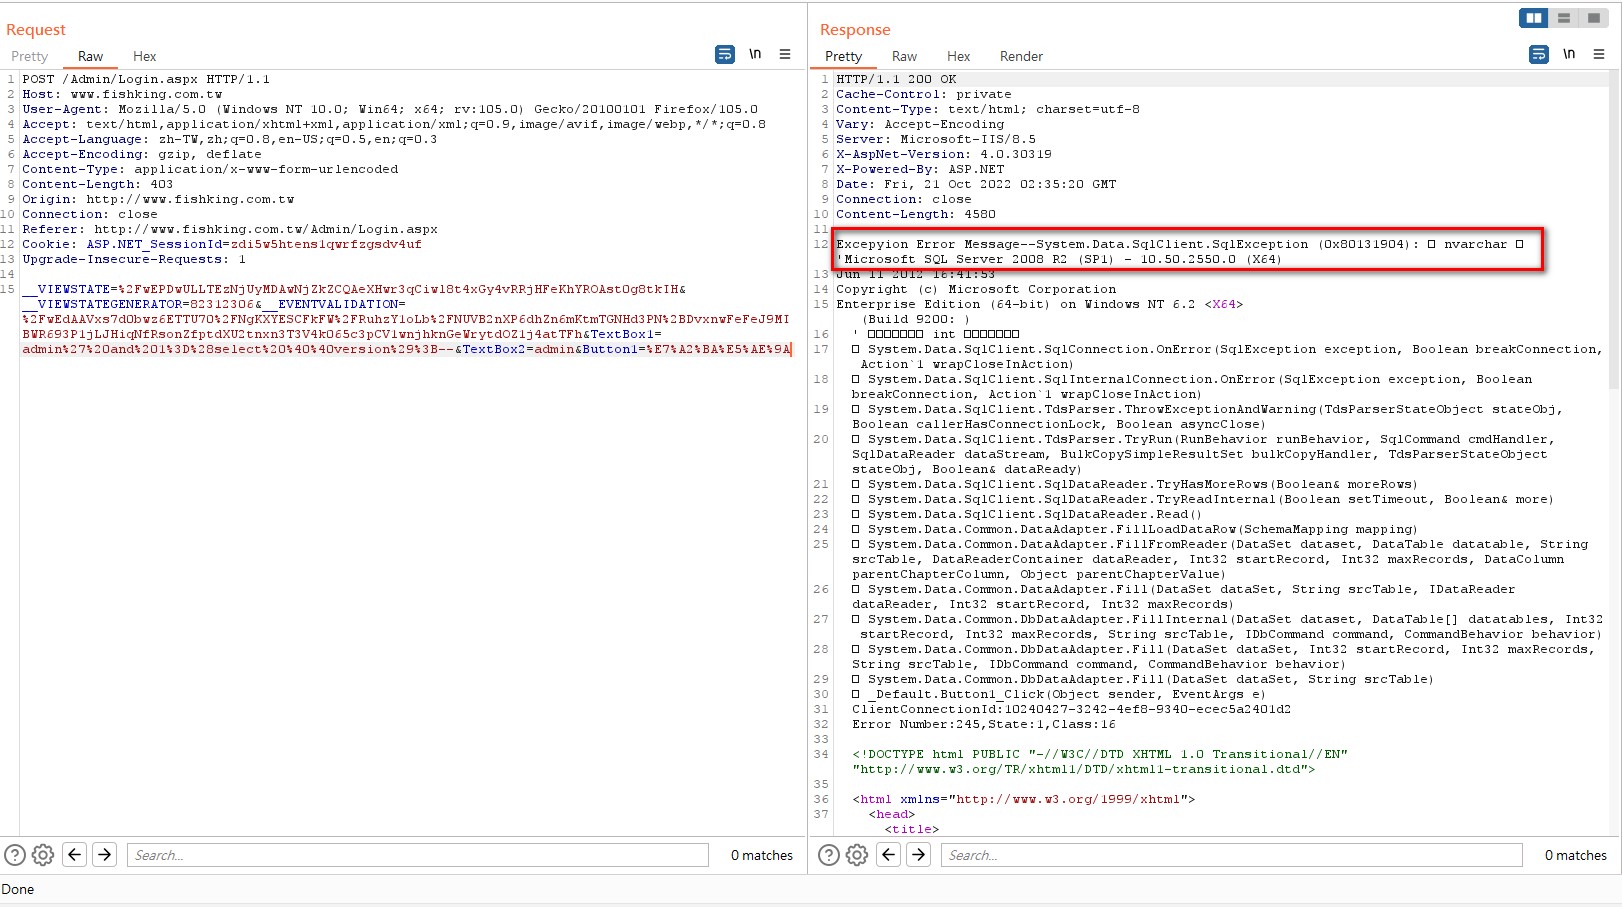Screen dimensions: 1622x907
Task: Go to previous match in Request search
Action: [x=74, y=855]
